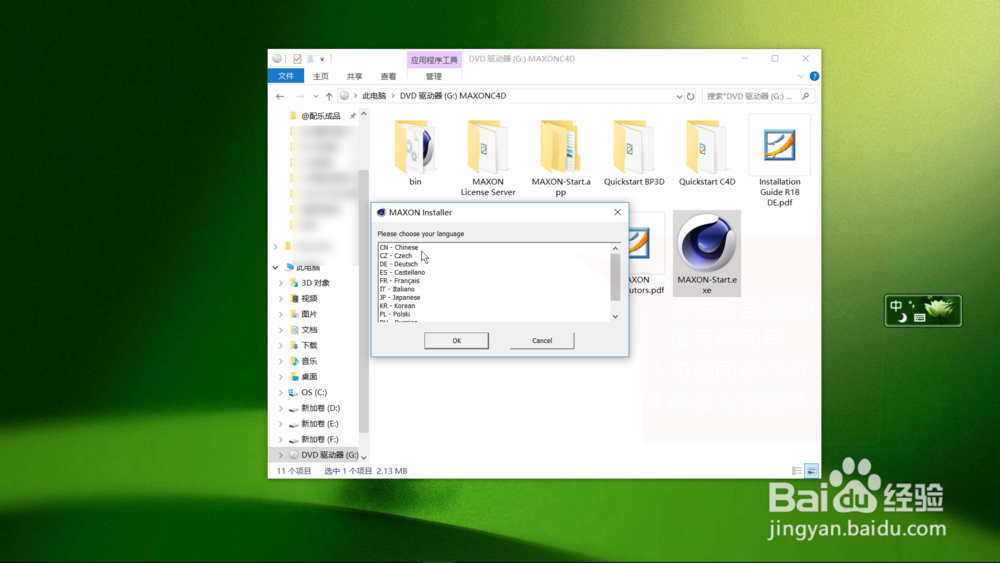Open the MAXON License Server folder
Viewport: 1000px width, 563px height.
pos(488,157)
